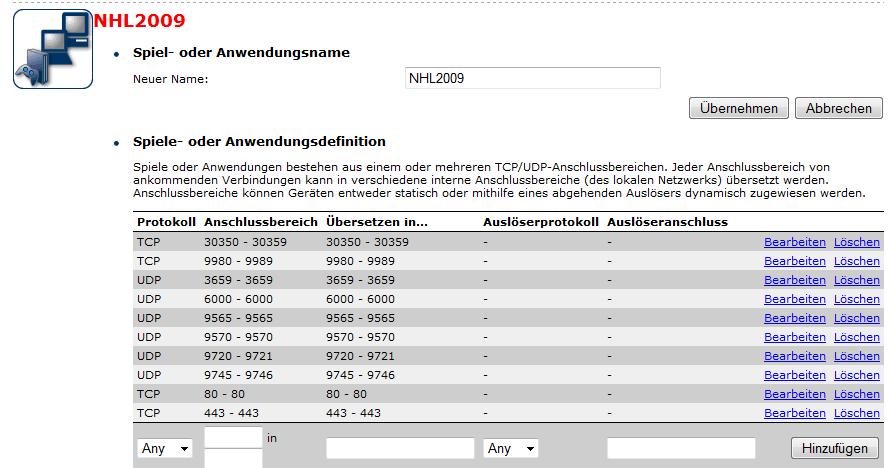Delete the TCP 30350 - 30359 rule via Löschen

point(857,242)
